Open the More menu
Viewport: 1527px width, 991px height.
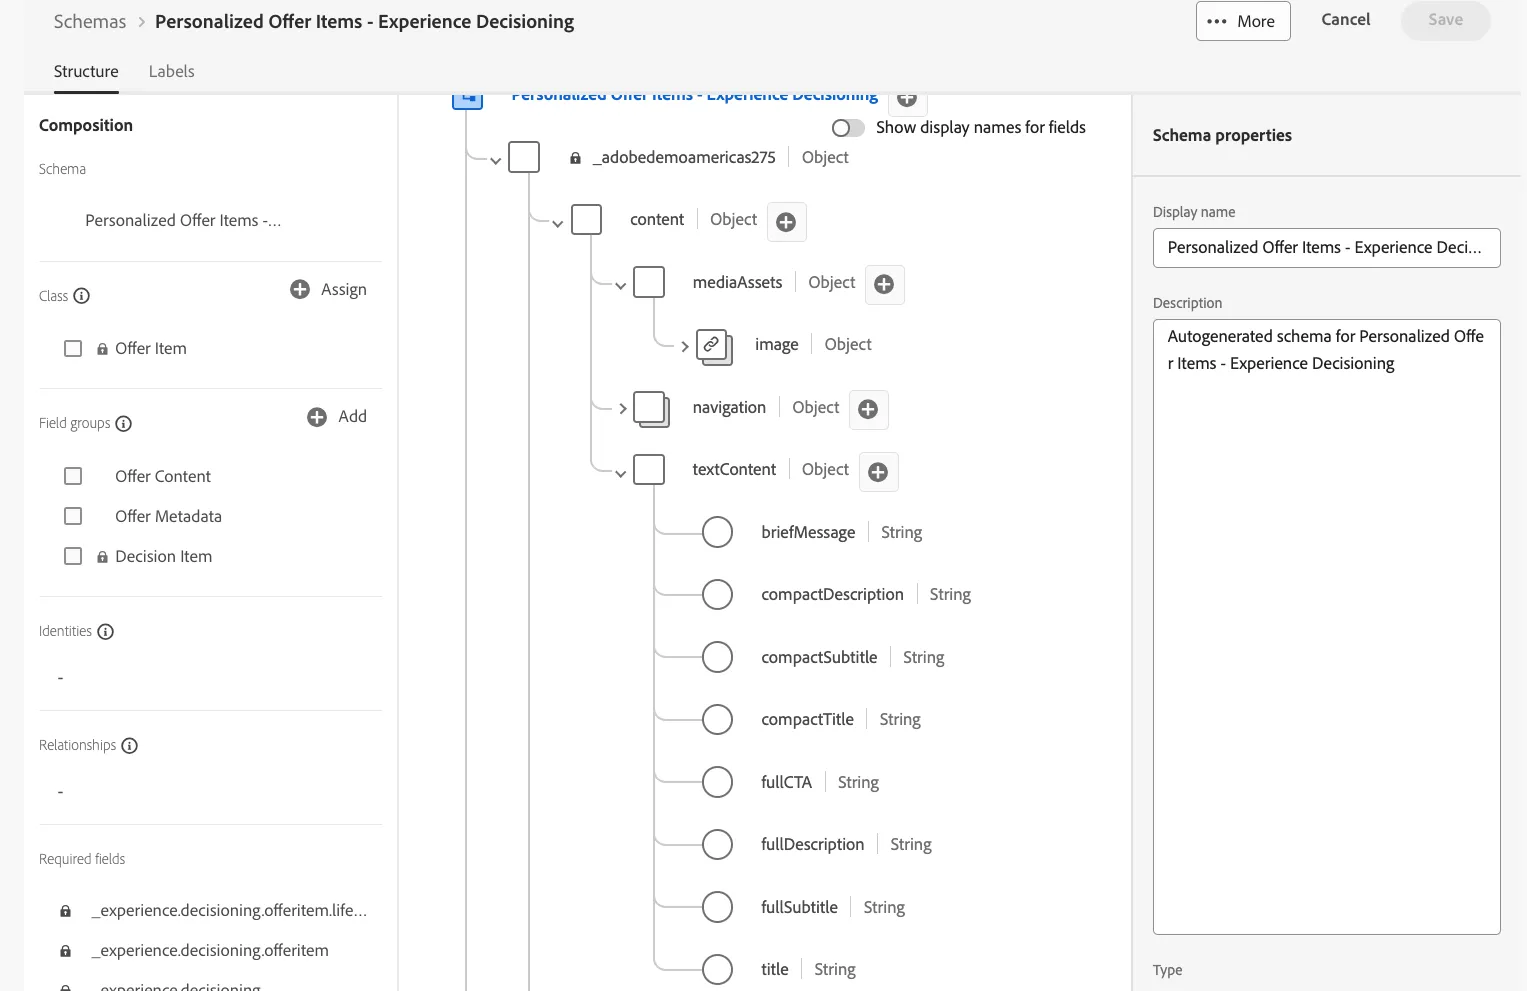click(x=1243, y=21)
